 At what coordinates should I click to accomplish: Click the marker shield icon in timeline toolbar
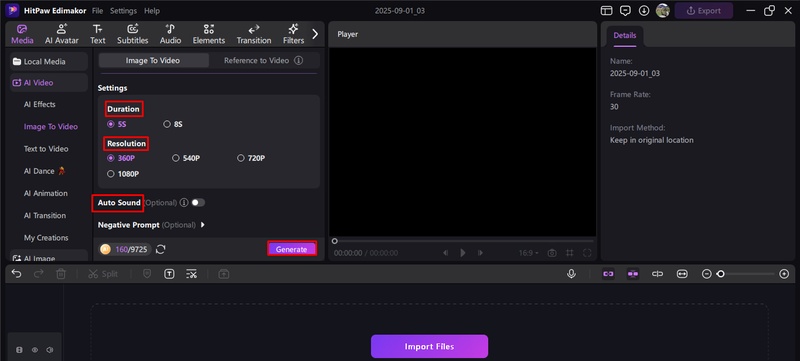click(x=146, y=274)
